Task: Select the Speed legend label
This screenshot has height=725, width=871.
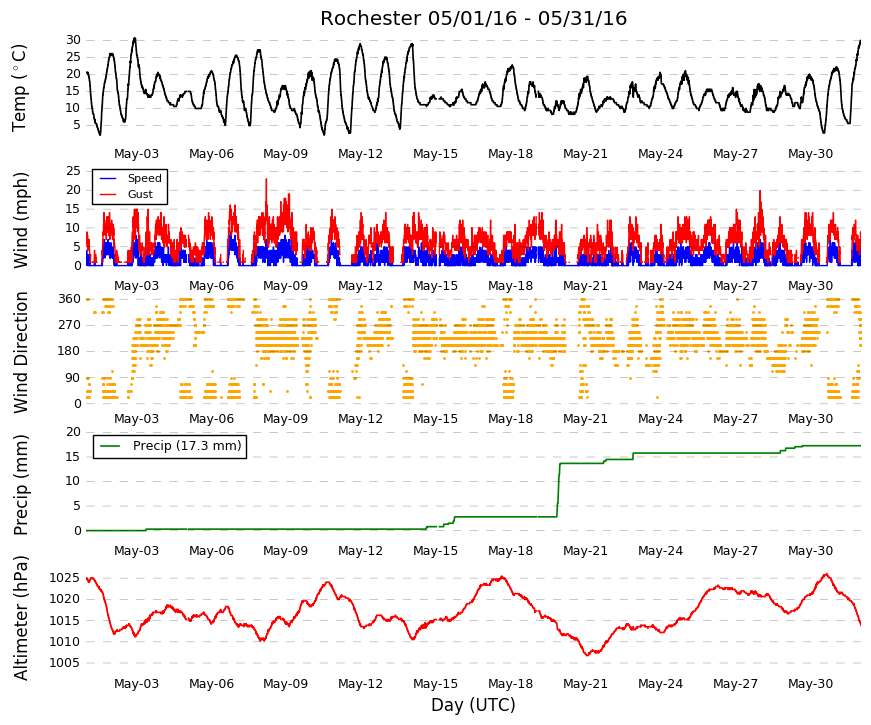Action: coord(144,178)
